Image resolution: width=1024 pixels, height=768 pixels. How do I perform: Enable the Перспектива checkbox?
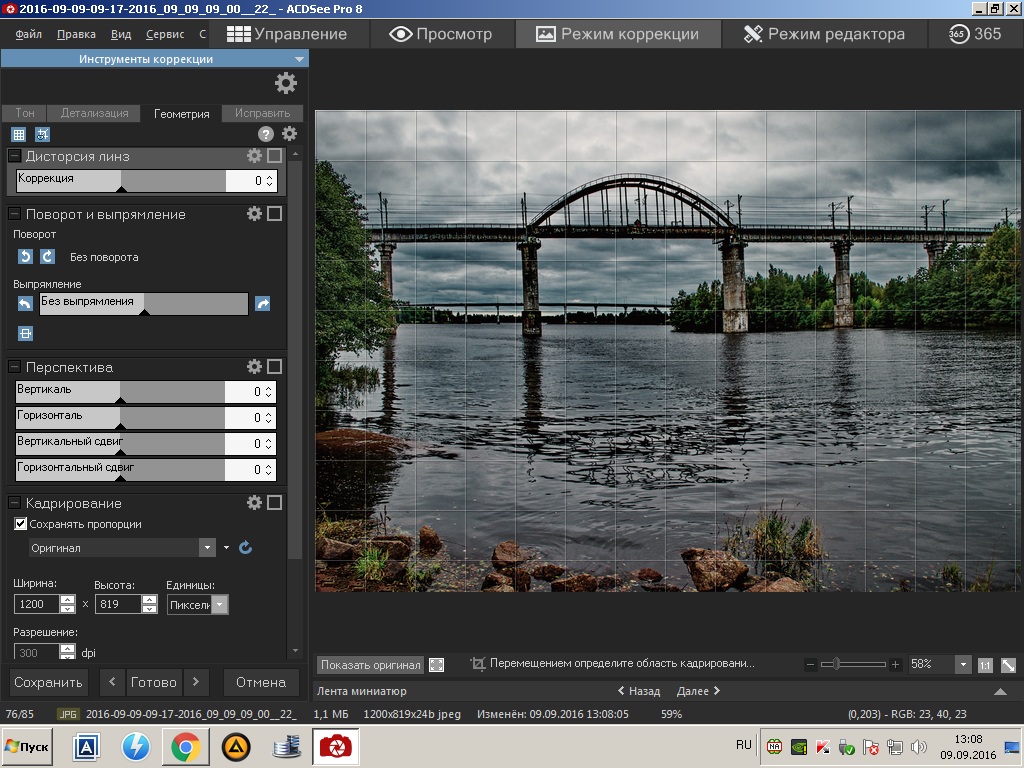275,366
